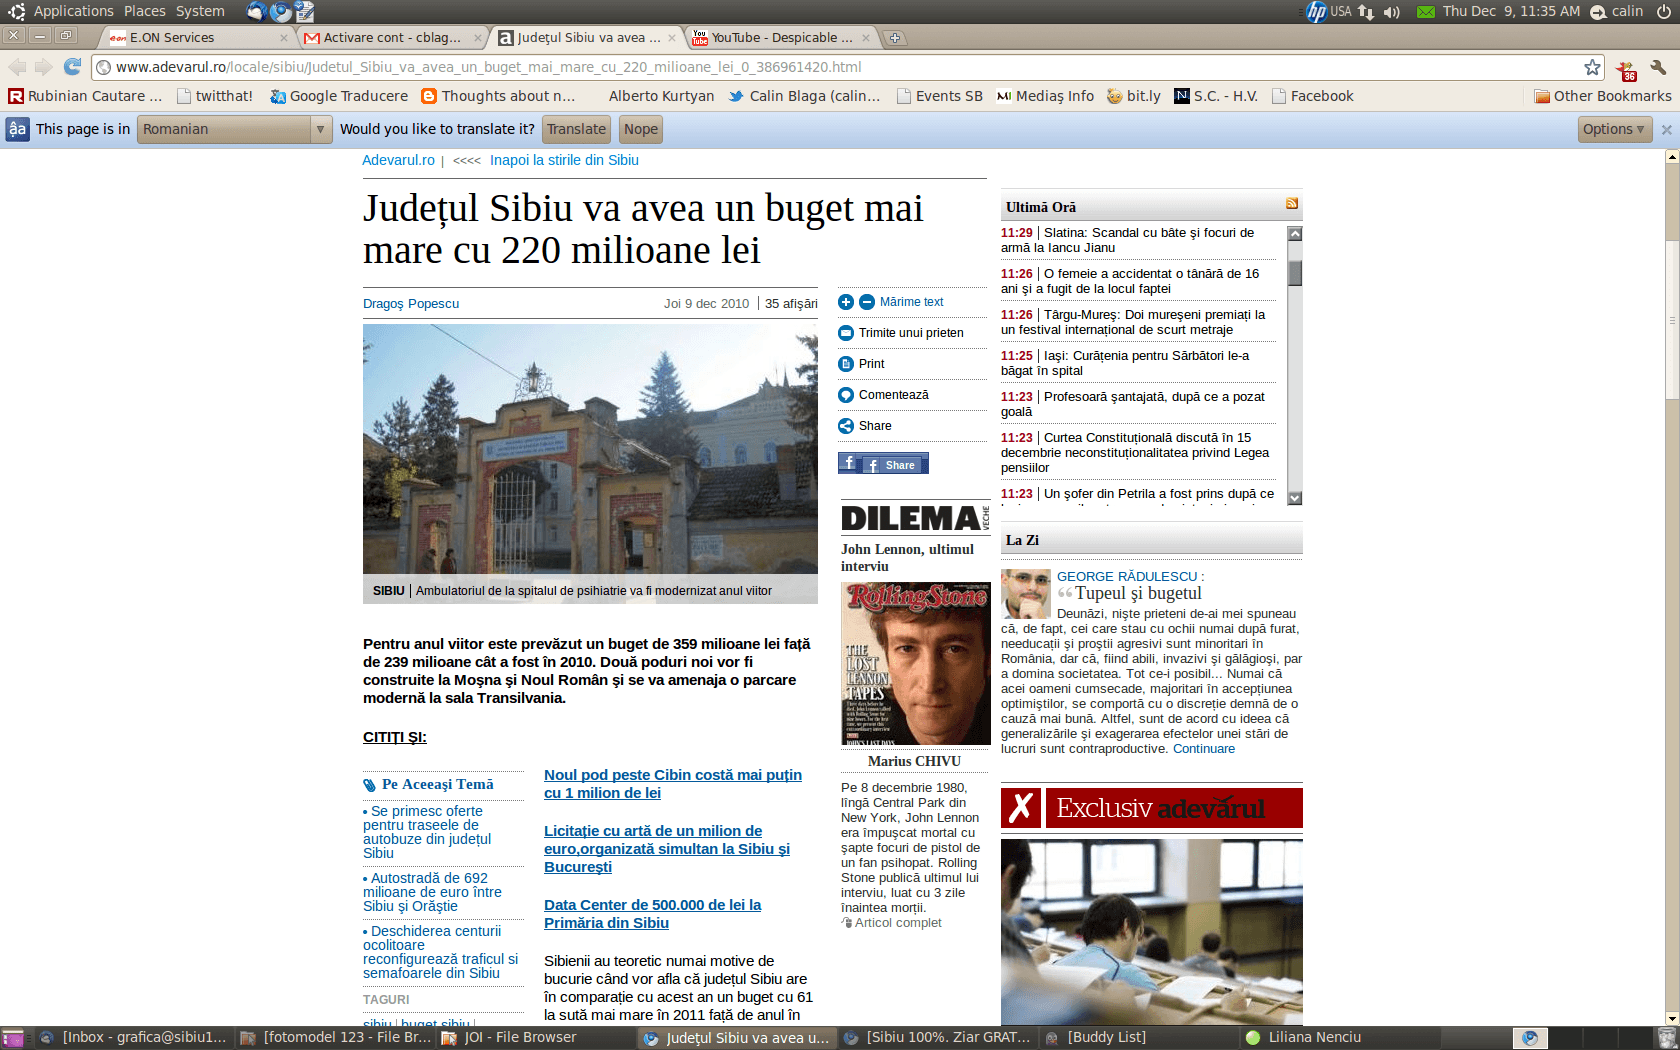Viewport: 1680px width, 1050px height.
Task: Open the volume icon in the top panel
Action: tap(1392, 12)
